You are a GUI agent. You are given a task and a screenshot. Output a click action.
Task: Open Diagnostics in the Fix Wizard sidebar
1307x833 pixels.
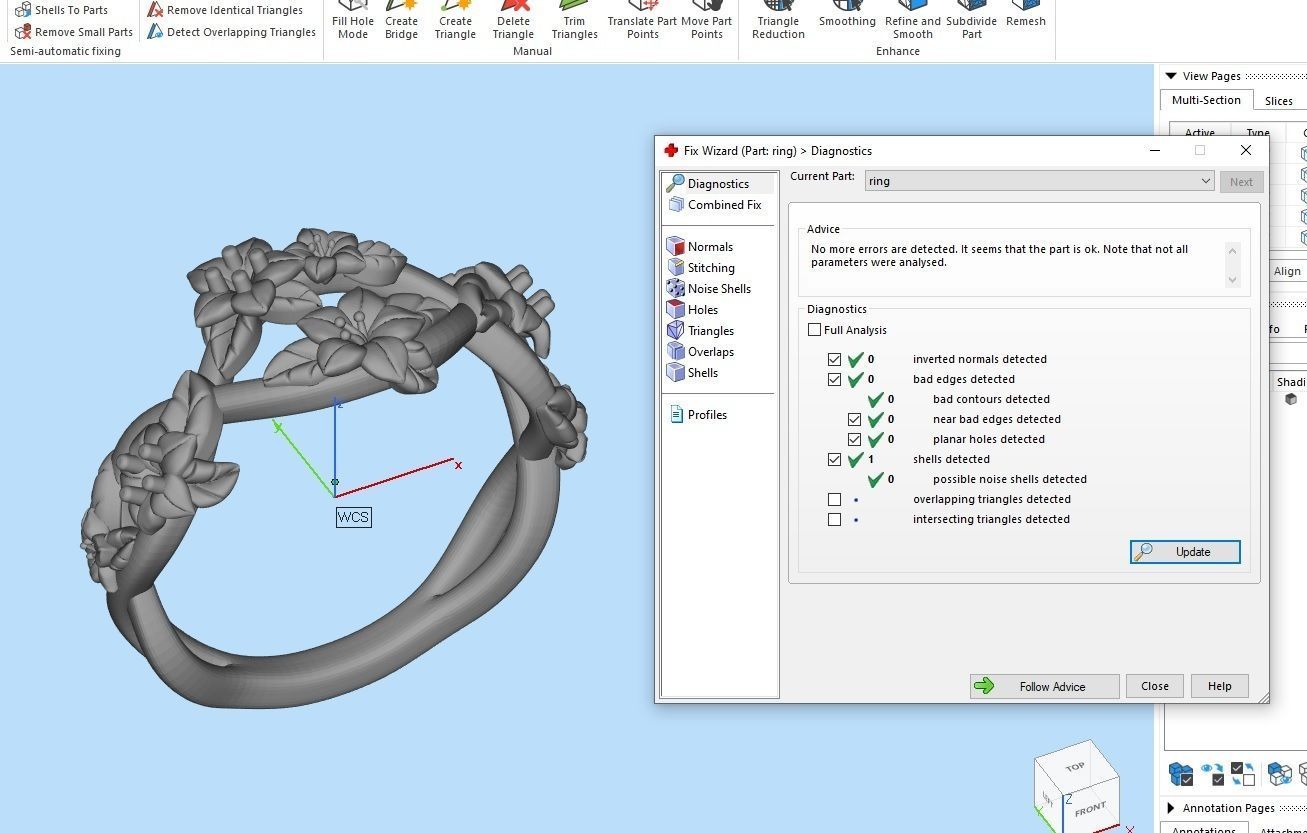[x=718, y=183]
